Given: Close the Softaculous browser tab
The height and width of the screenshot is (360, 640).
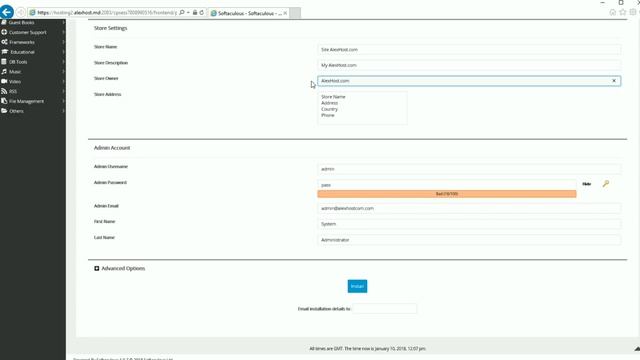Looking at the screenshot, I should tap(285, 13).
